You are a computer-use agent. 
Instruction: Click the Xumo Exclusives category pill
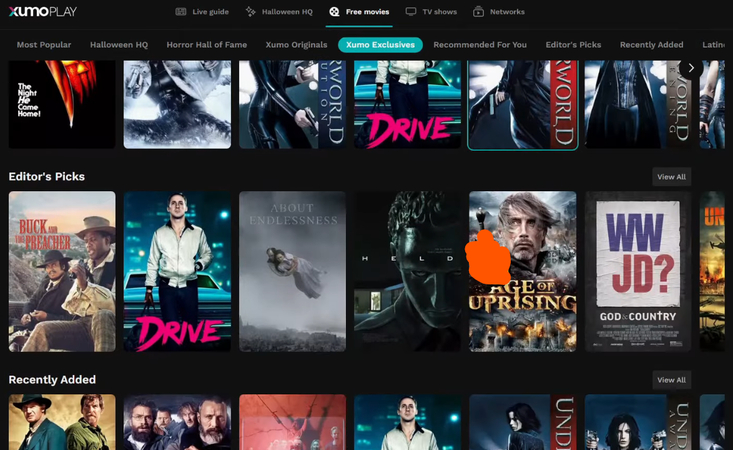click(x=380, y=45)
